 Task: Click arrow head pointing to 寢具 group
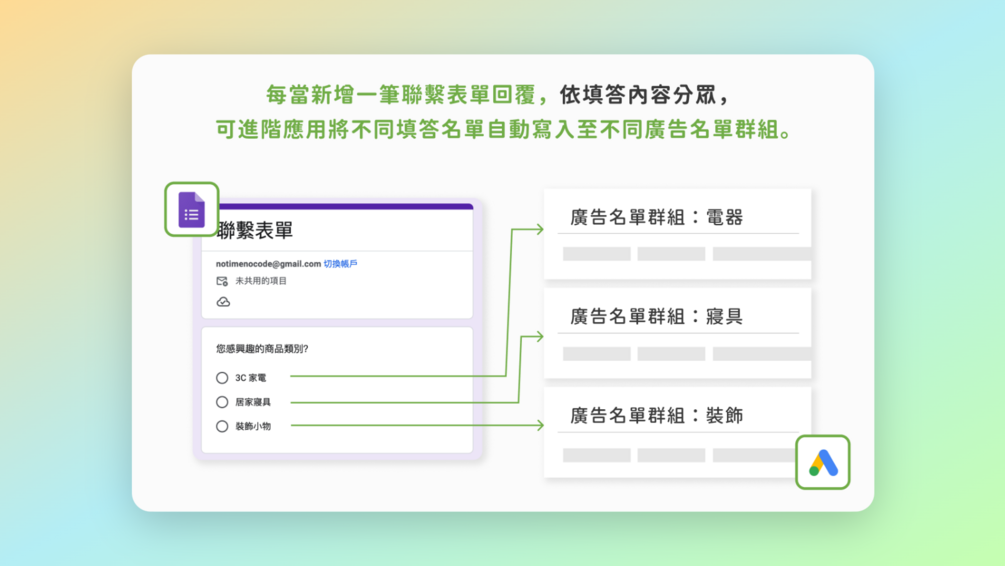(539, 336)
